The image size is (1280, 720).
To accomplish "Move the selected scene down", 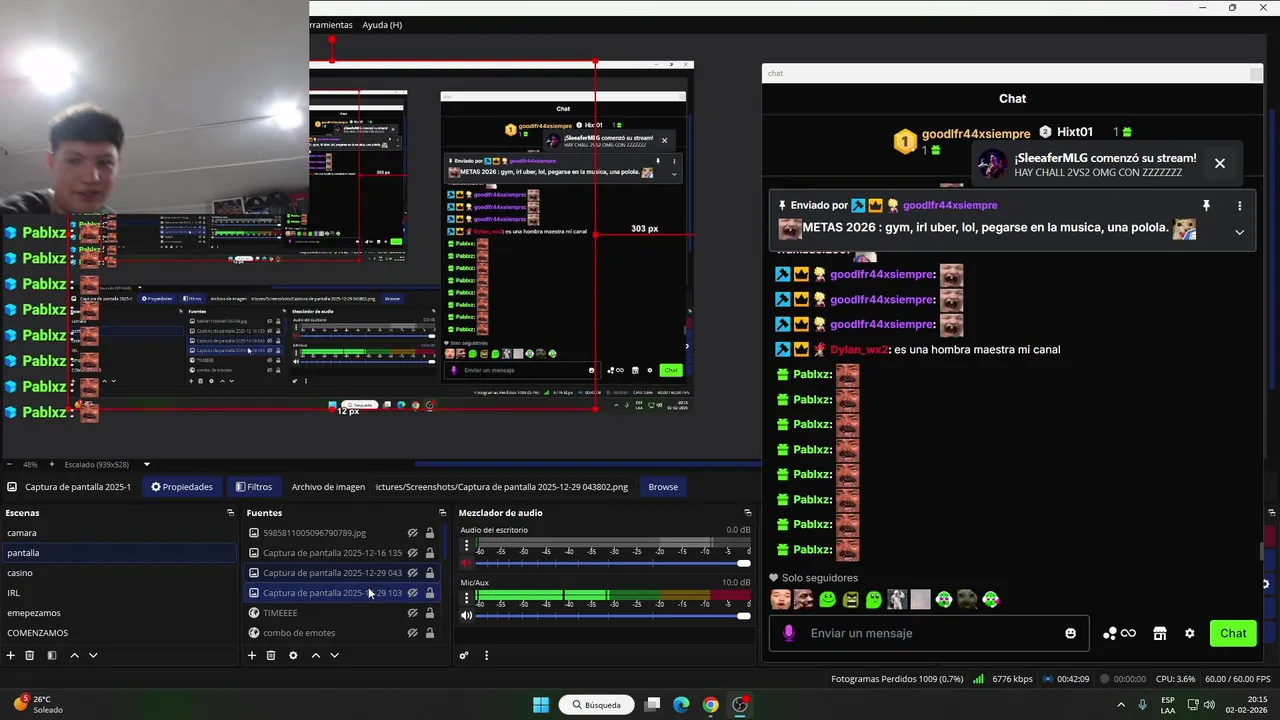I will (x=93, y=655).
